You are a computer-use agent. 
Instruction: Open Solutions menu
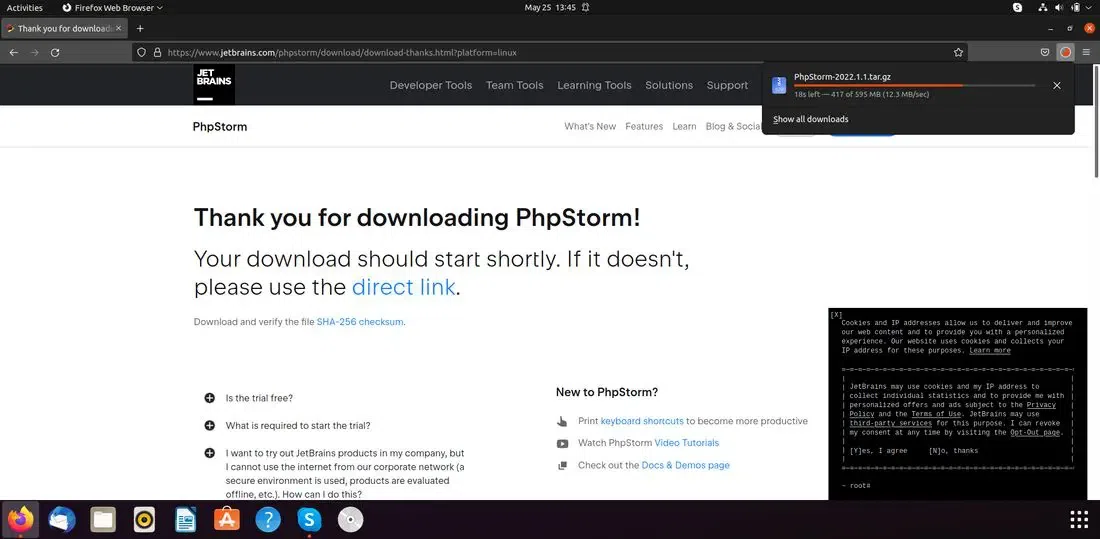click(x=669, y=86)
